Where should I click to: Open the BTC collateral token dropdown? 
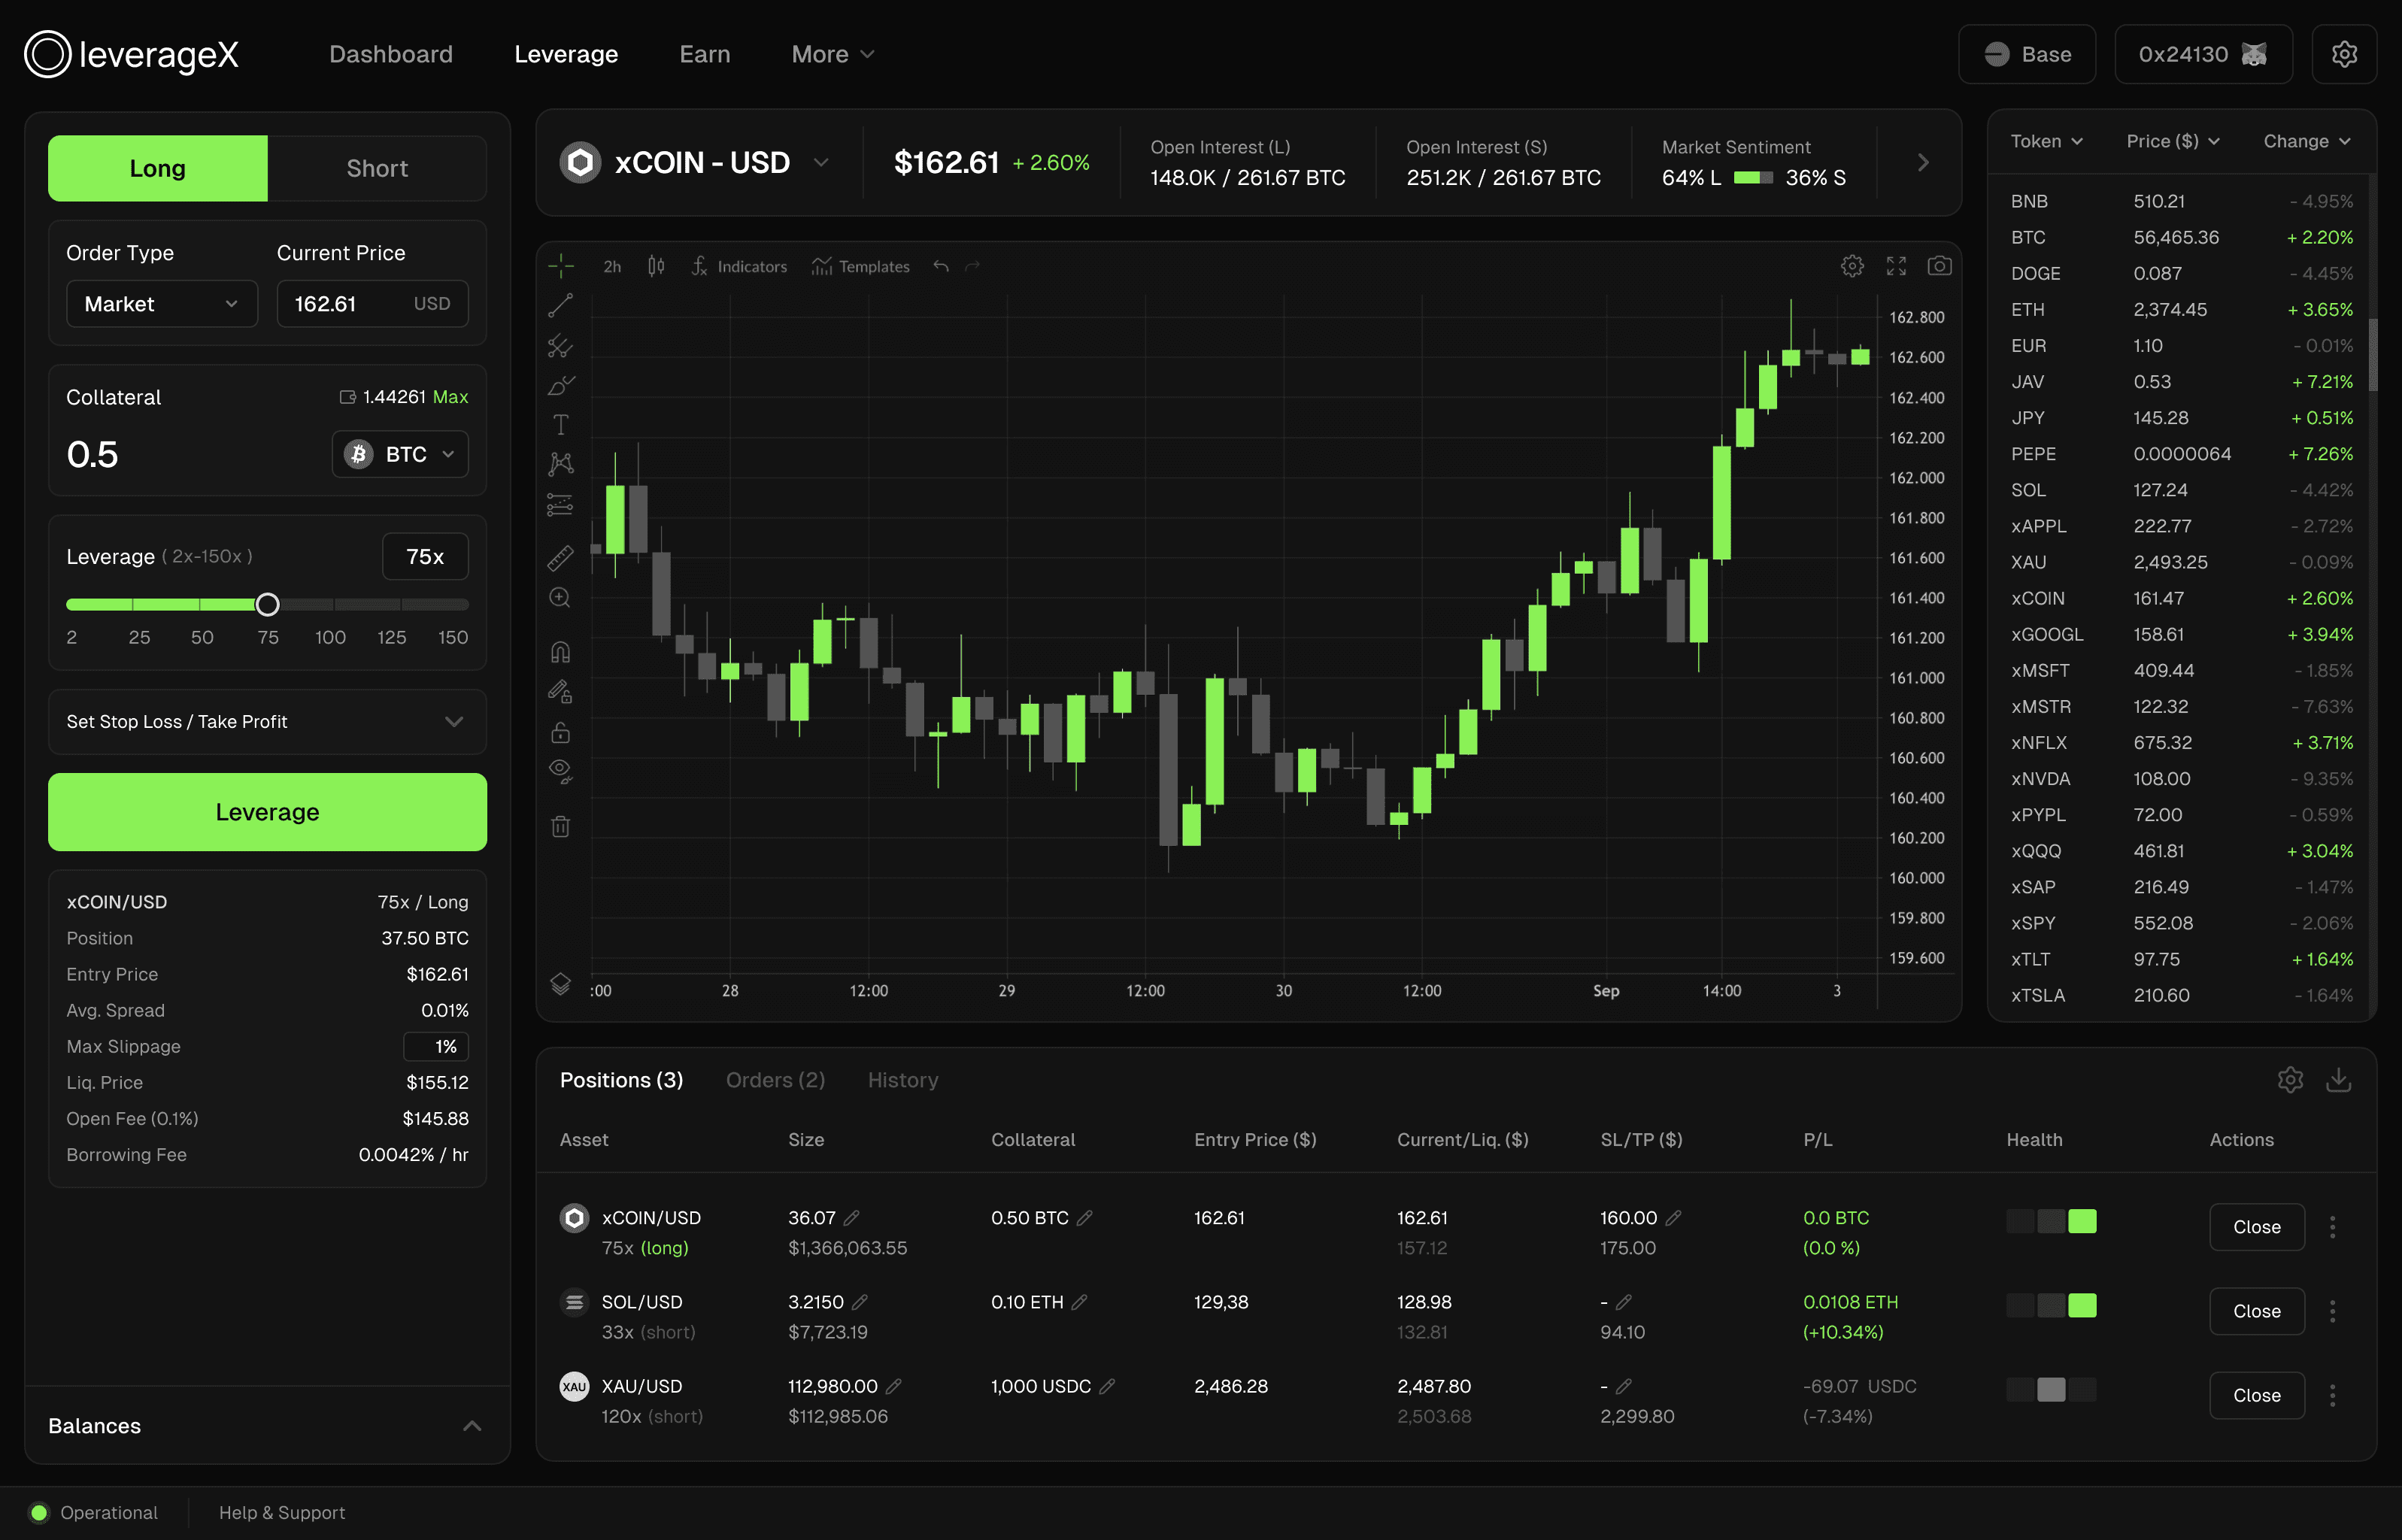click(400, 454)
